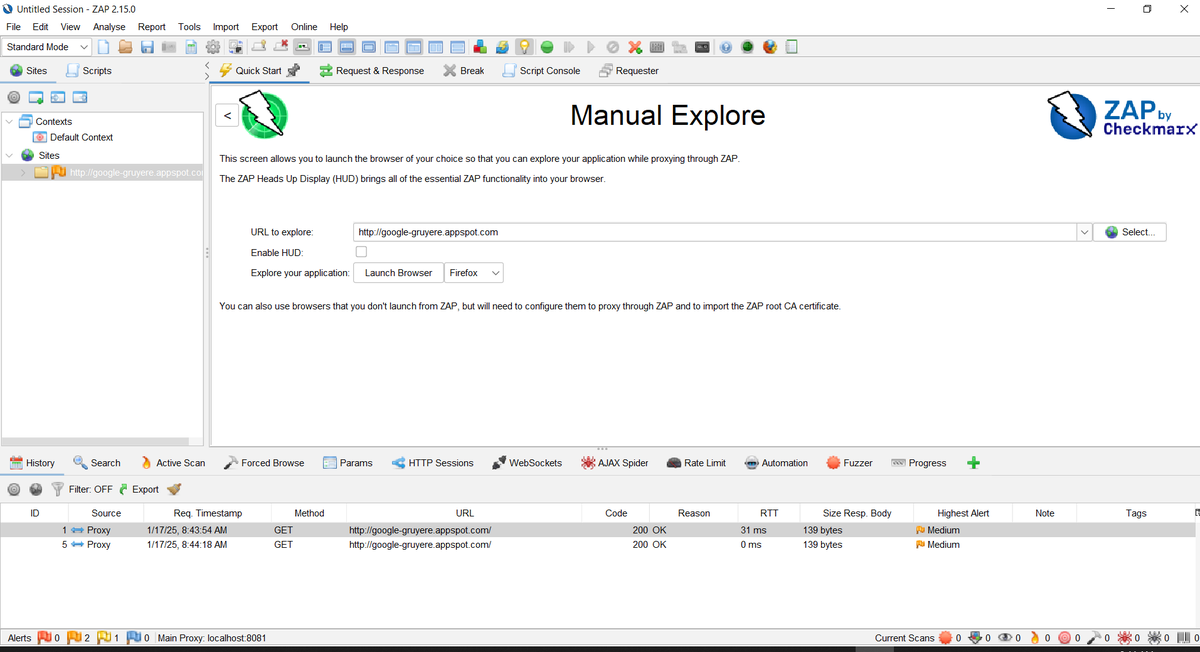Image resolution: width=1200 pixels, height=652 pixels.
Task: Switch to the Fuzzer tab
Action: pos(849,463)
